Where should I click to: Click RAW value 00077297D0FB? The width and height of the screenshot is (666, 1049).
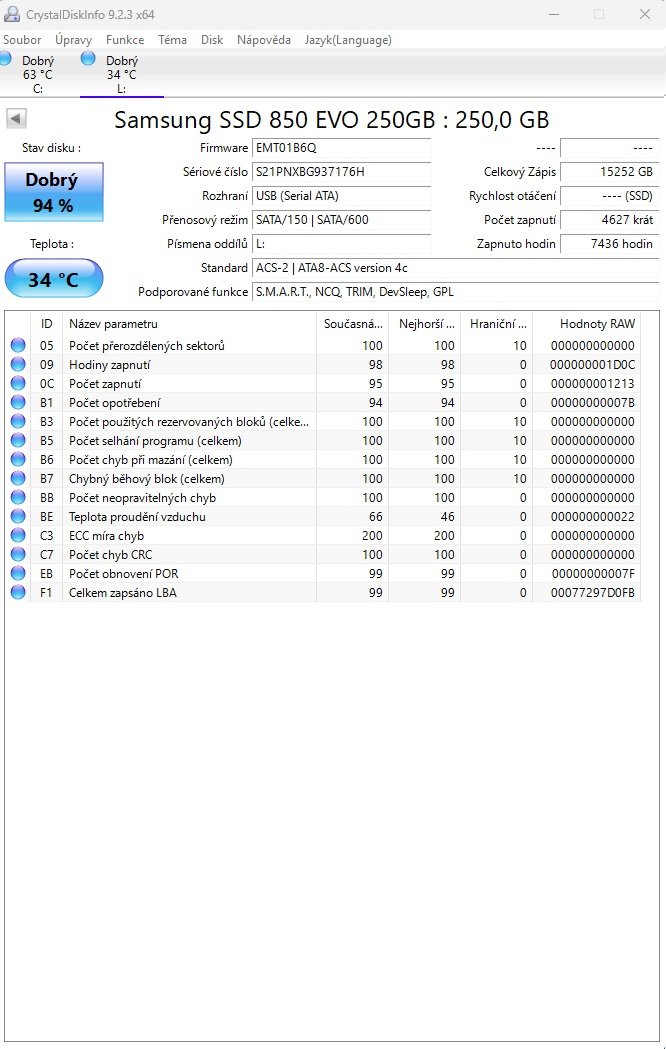pyautogui.click(x=592, y=592)
